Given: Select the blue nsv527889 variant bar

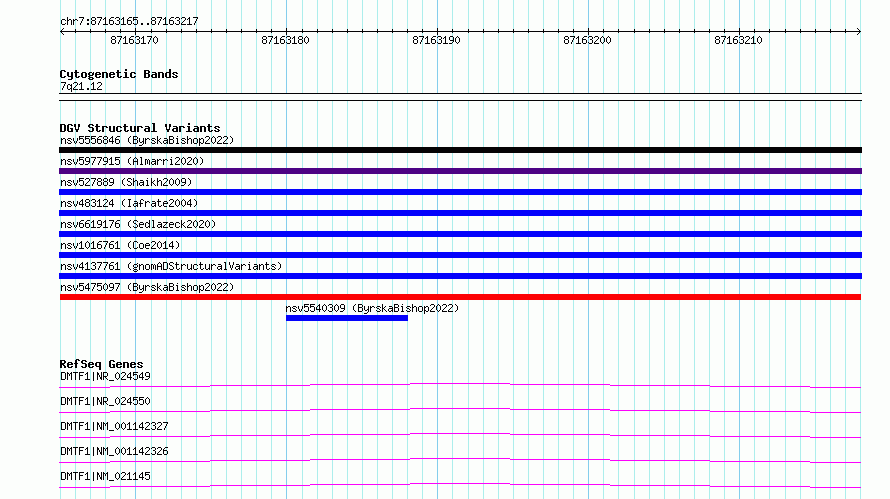Looking at the screenshot, I should coord(460,192).
